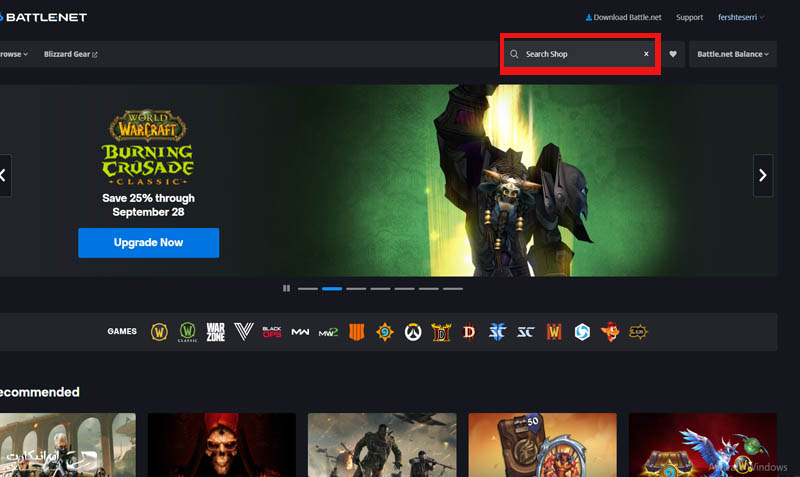800x477 pixels.
Task: Open World of Warcraft Classic icon
Action: [187, 332]
